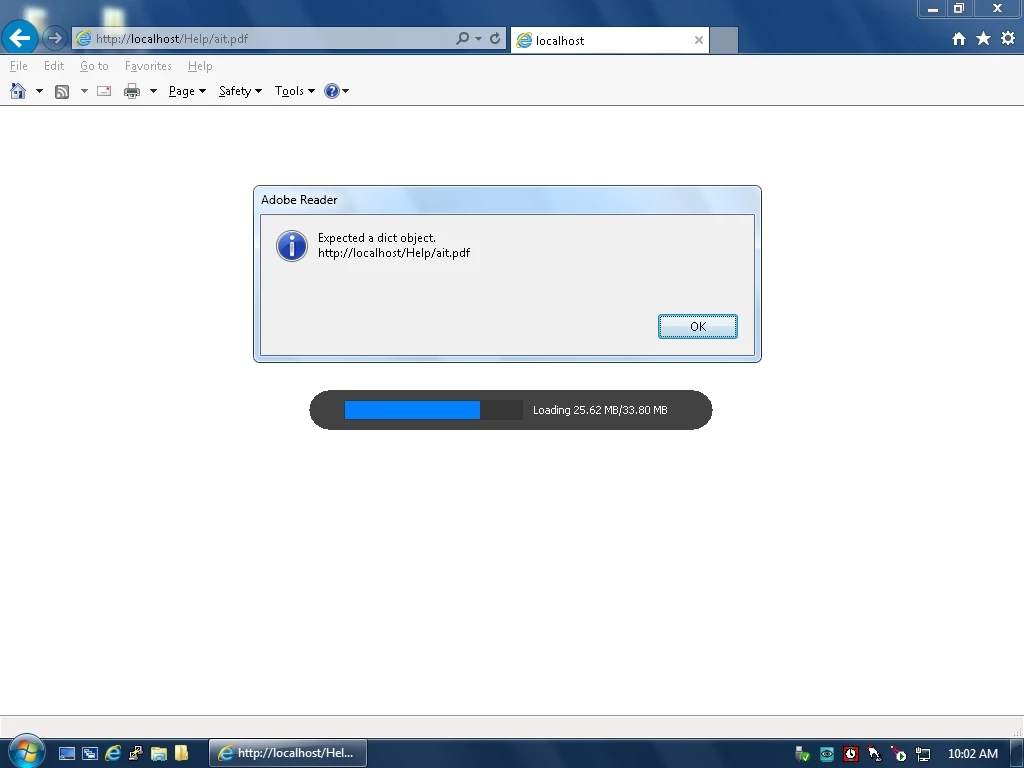Screen dimensions: 1024x768
Task: Click the Show desktop strip beside clock
Action: [x=1017, y=754]
